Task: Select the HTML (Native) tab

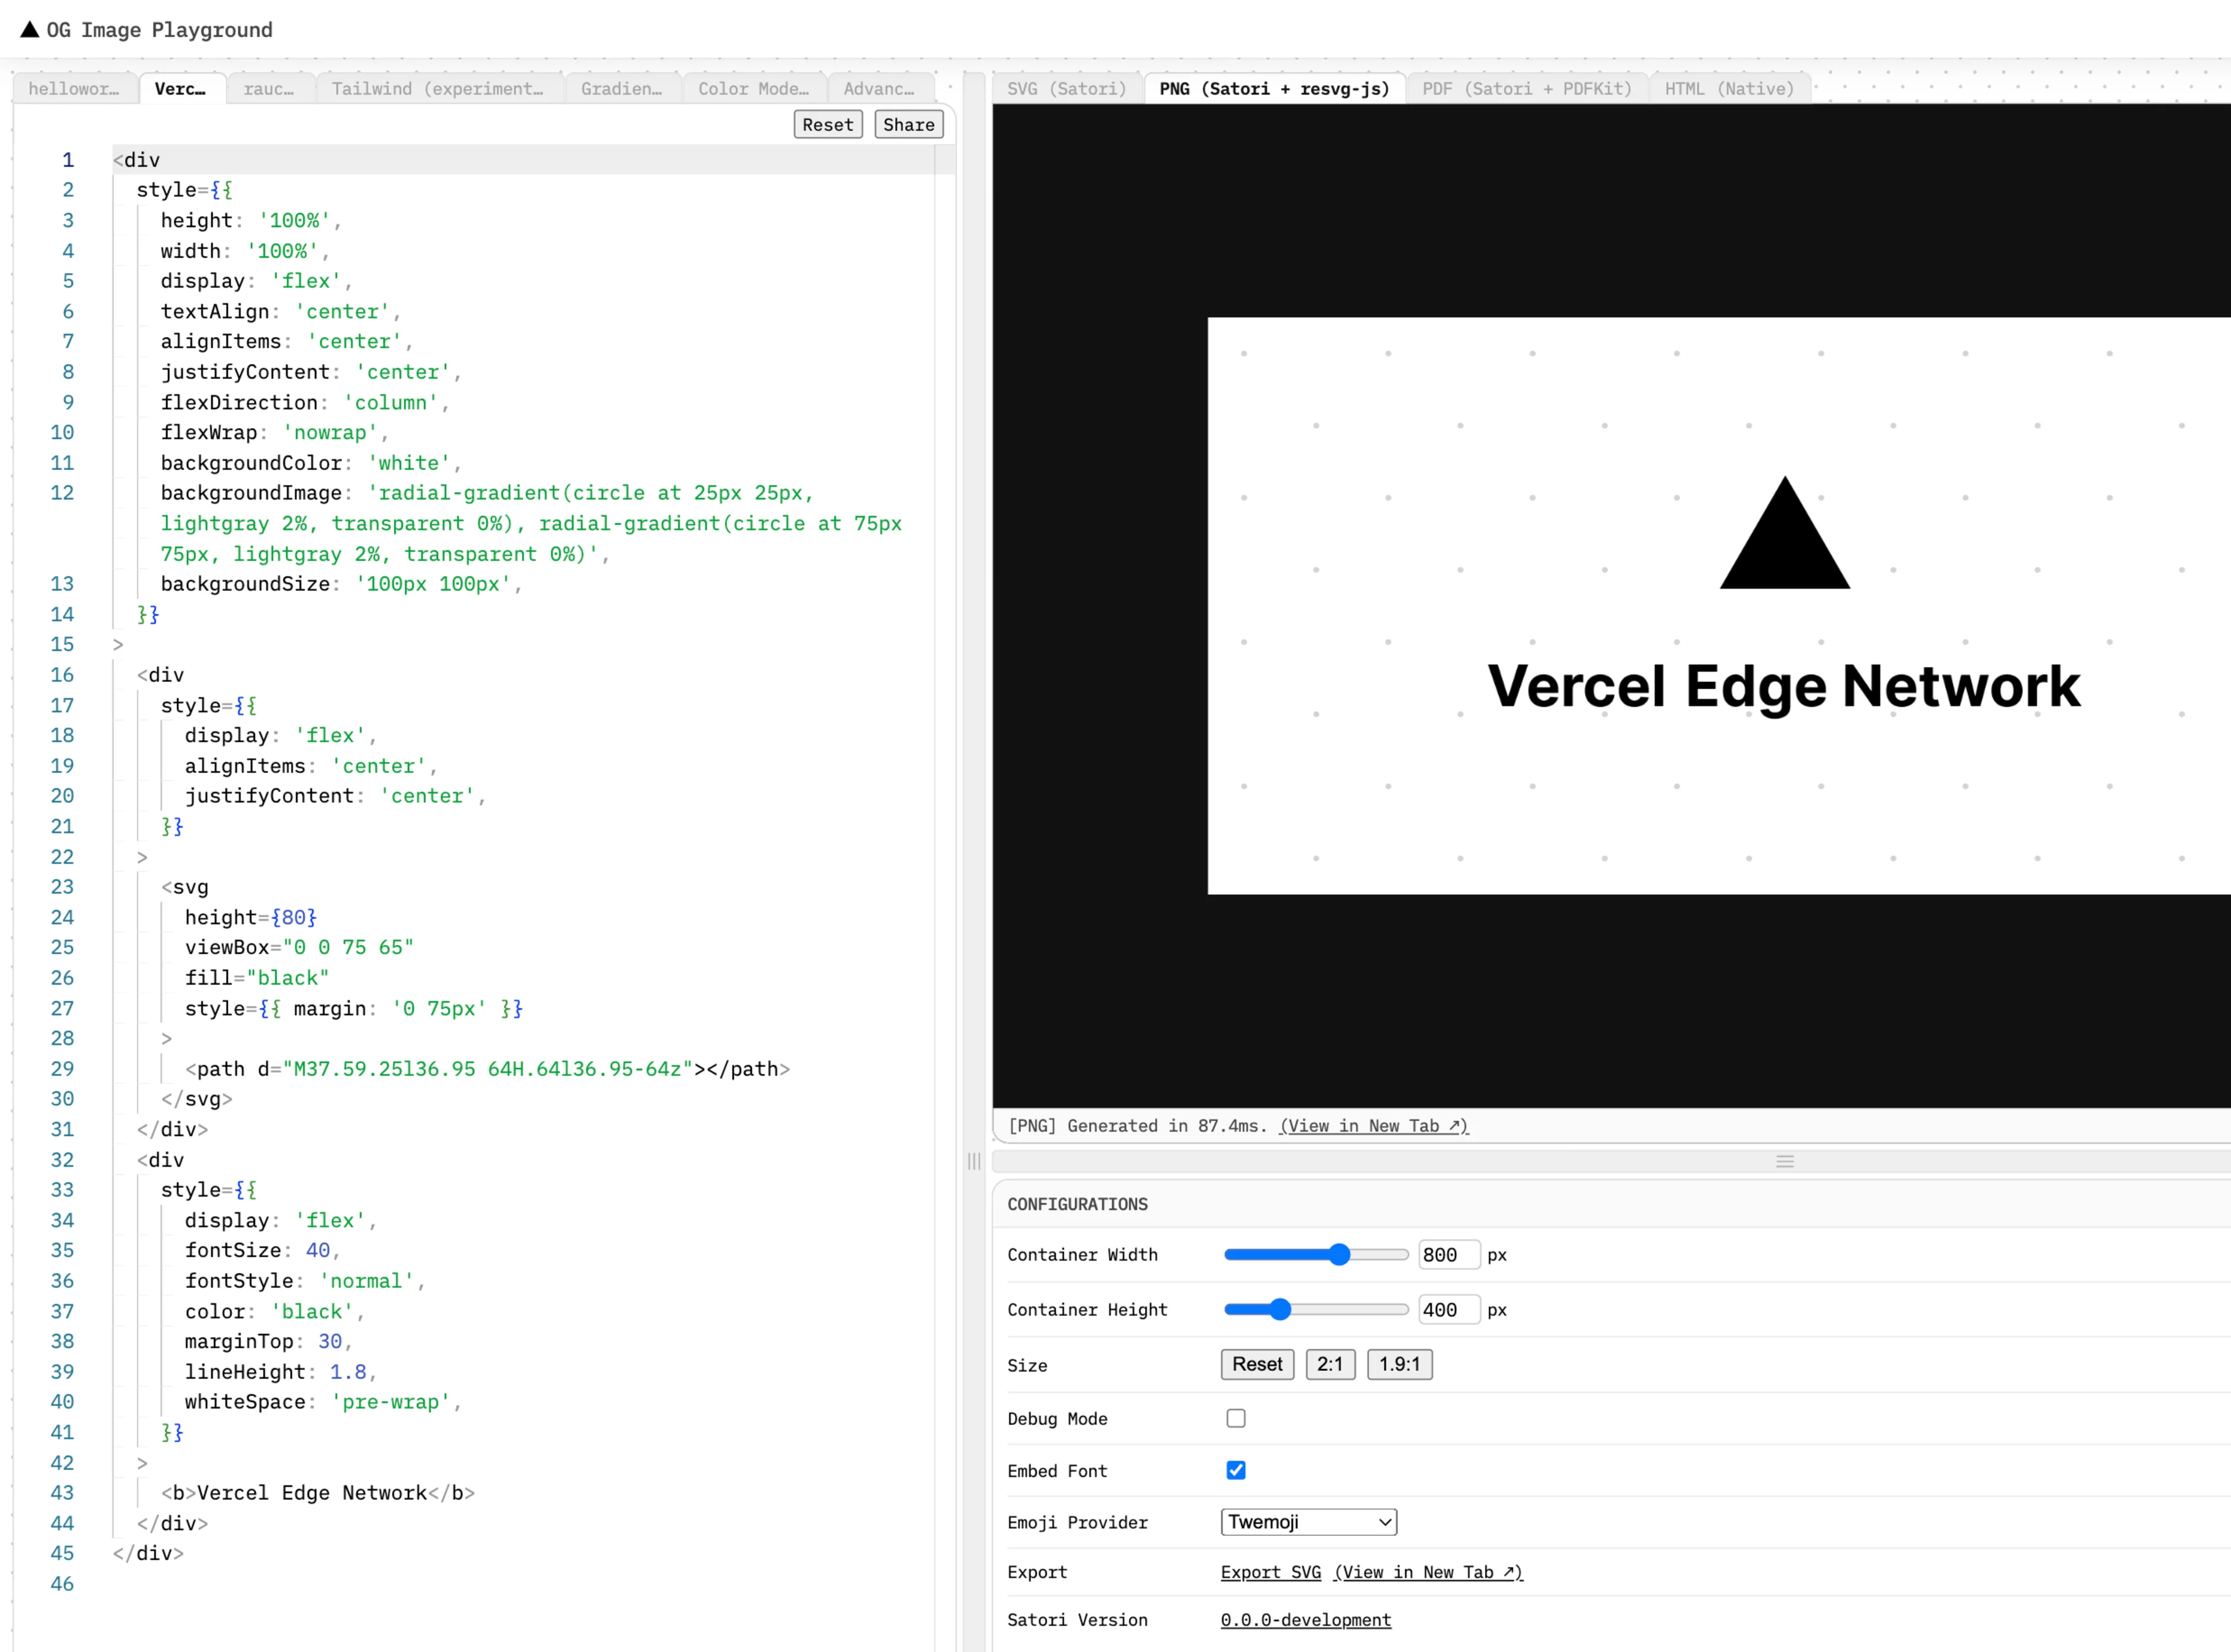Action: tap(1728, 88)
